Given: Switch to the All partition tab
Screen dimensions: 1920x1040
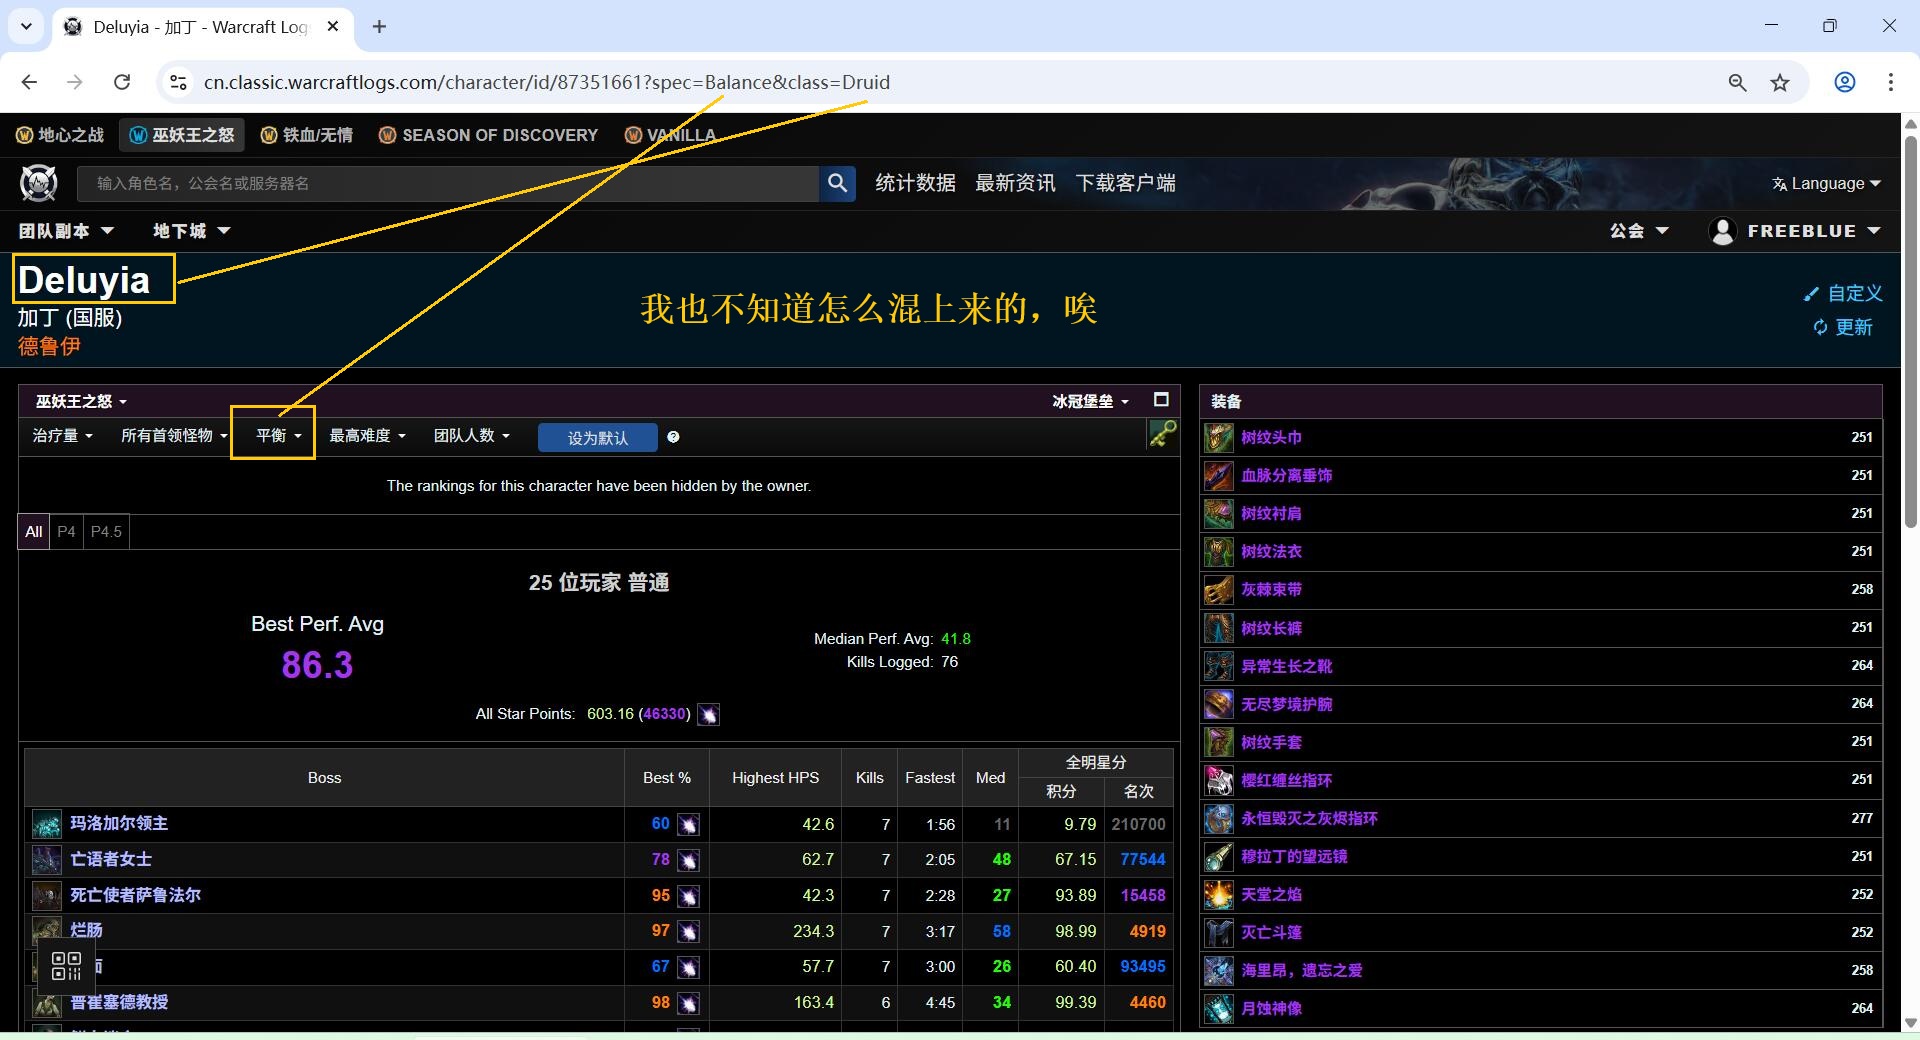Looking at the screenshot, I should click(34, 531).
